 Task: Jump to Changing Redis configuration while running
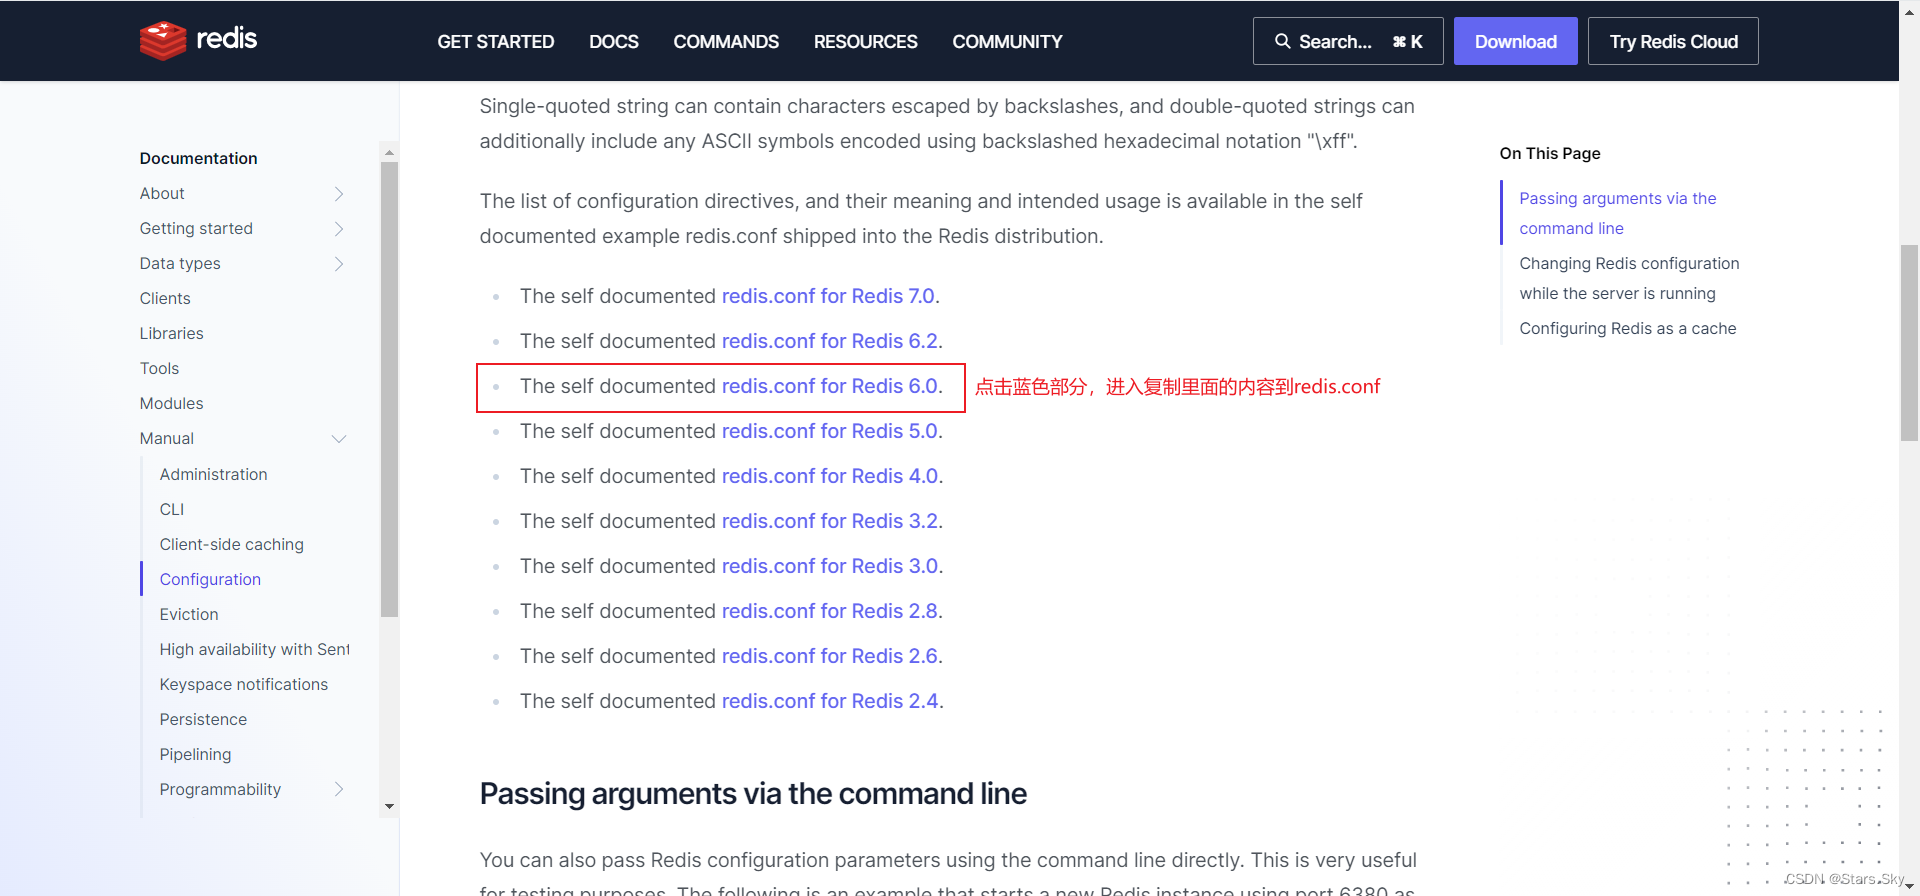1629,278
